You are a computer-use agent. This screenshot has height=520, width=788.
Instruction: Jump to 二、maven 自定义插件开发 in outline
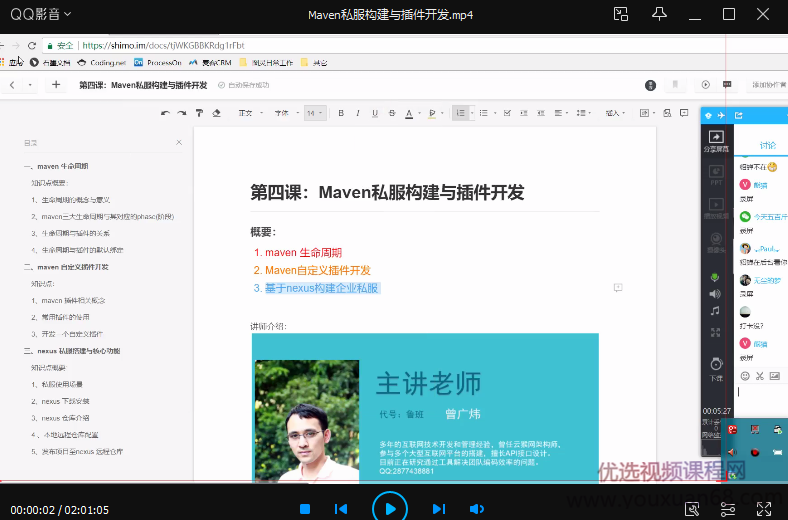pyautogui.click(x=66, y=267)
